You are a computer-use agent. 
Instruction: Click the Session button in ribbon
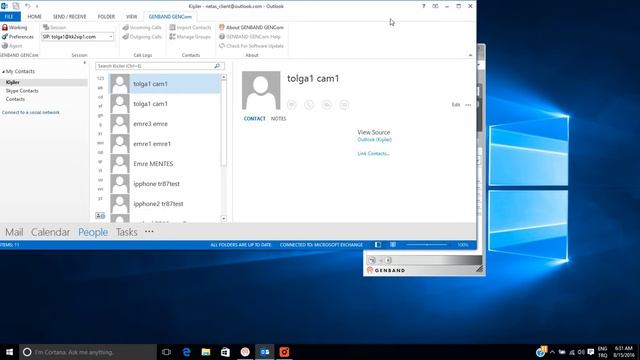point(54,27)
